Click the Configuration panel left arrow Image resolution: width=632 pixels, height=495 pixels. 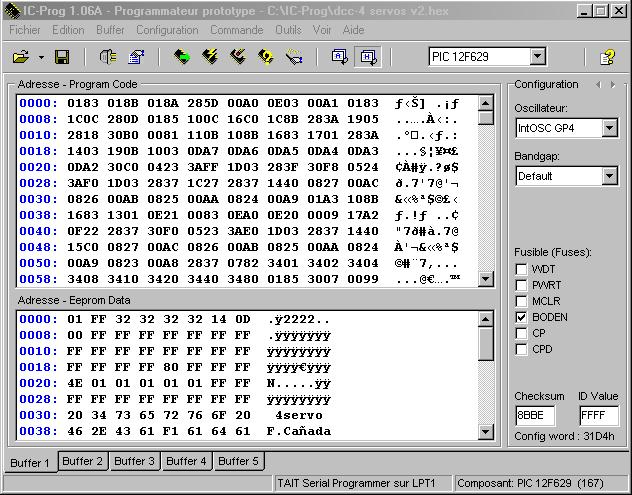[599, 85]
